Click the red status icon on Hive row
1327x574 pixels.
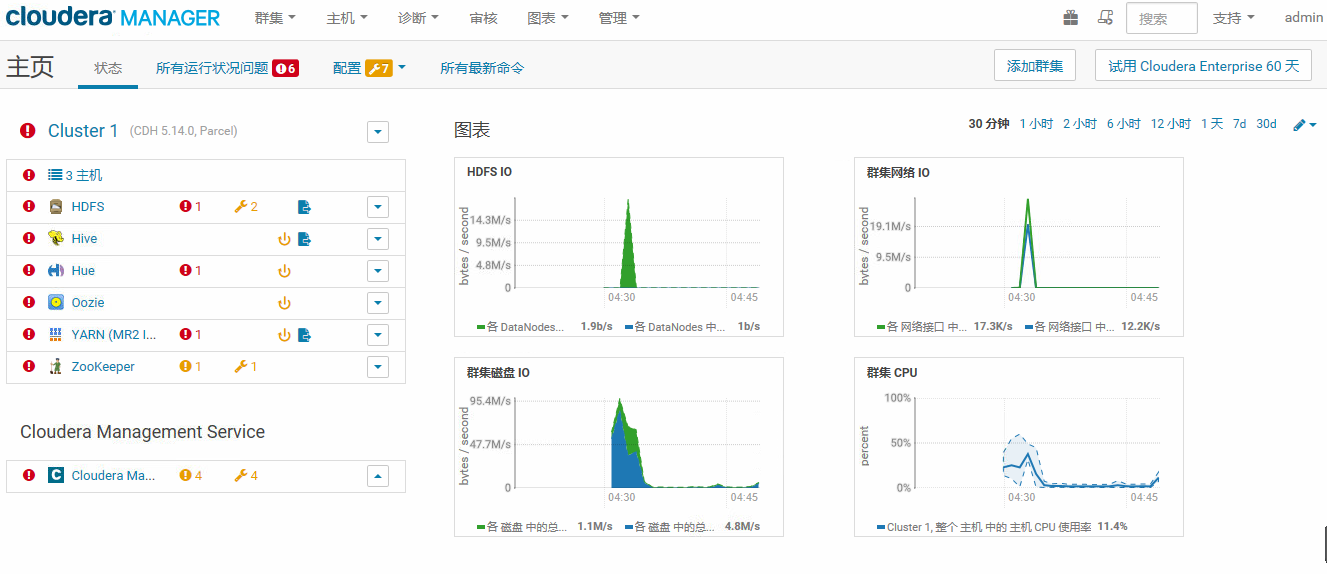click(28, 239)
